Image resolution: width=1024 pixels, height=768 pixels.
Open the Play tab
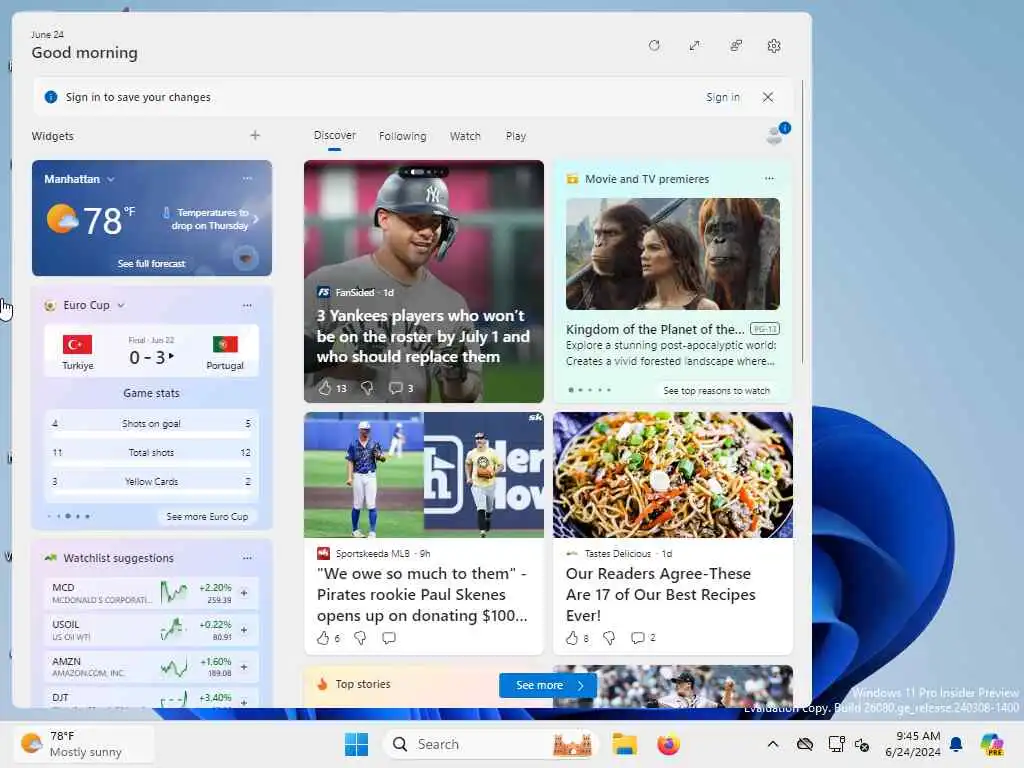pos(515,136)
